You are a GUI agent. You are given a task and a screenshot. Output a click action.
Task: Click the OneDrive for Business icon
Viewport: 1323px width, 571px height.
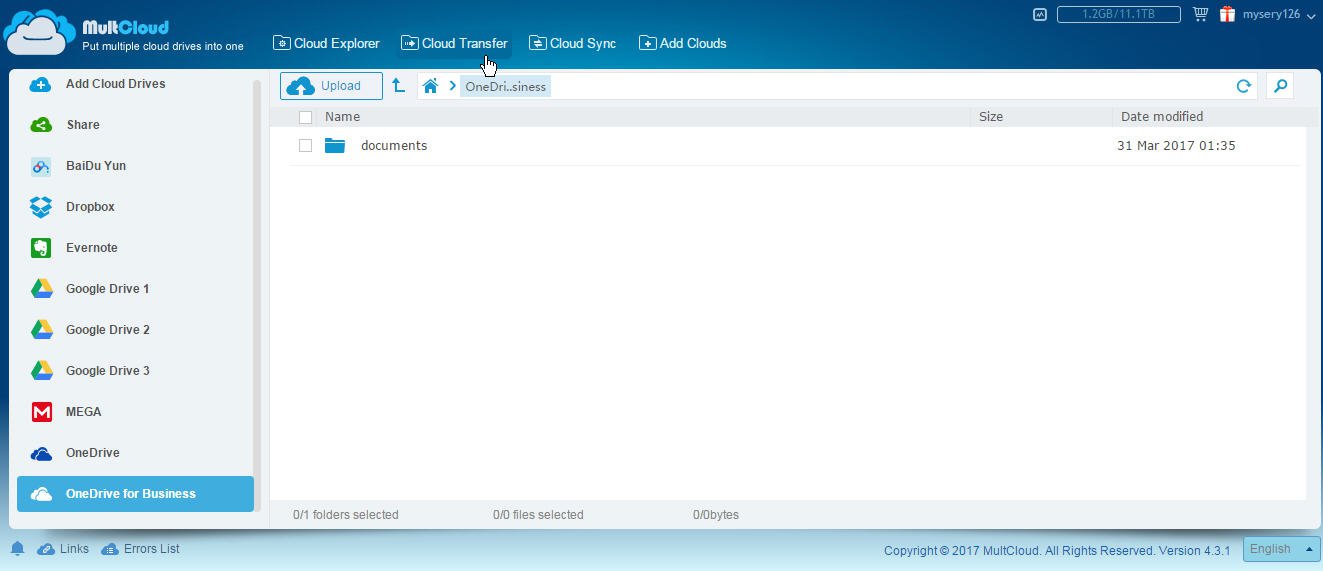(x=41, y=494)
